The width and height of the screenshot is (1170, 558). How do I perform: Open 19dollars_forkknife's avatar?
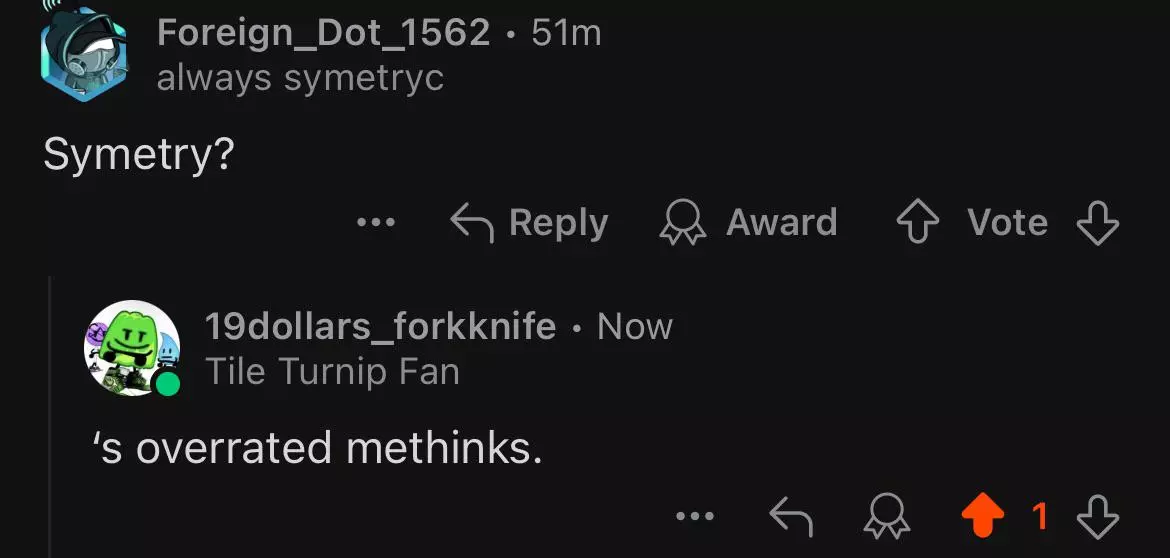coord(132,347)
